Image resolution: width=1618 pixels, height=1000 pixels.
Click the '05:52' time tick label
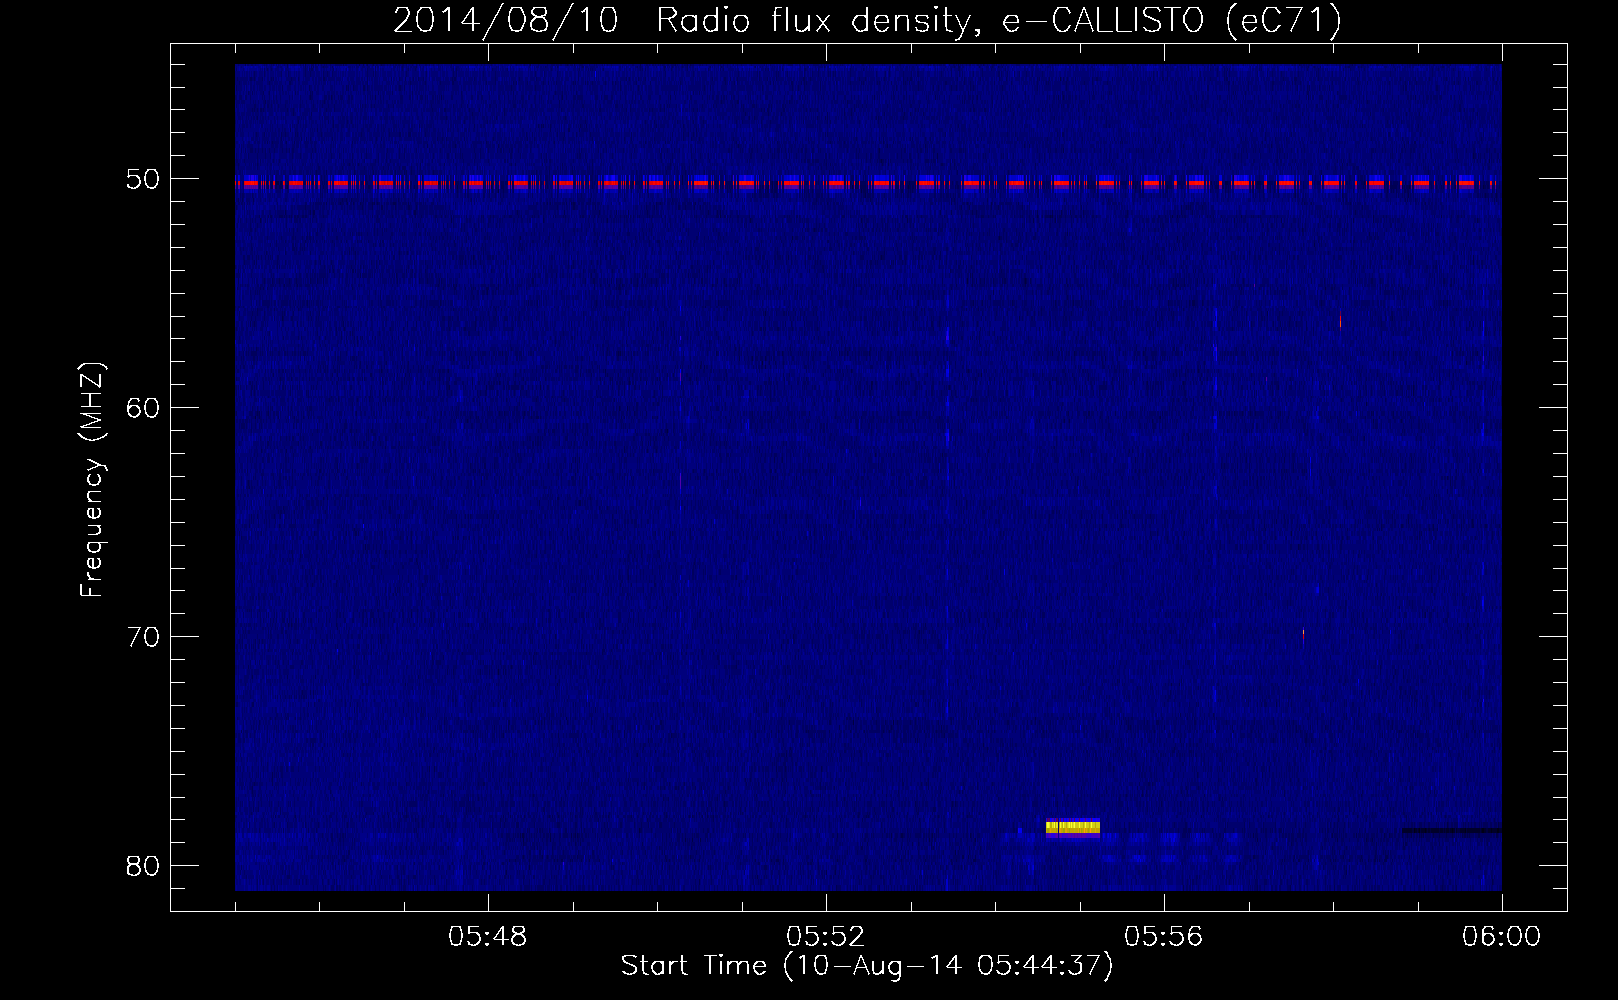826,937
